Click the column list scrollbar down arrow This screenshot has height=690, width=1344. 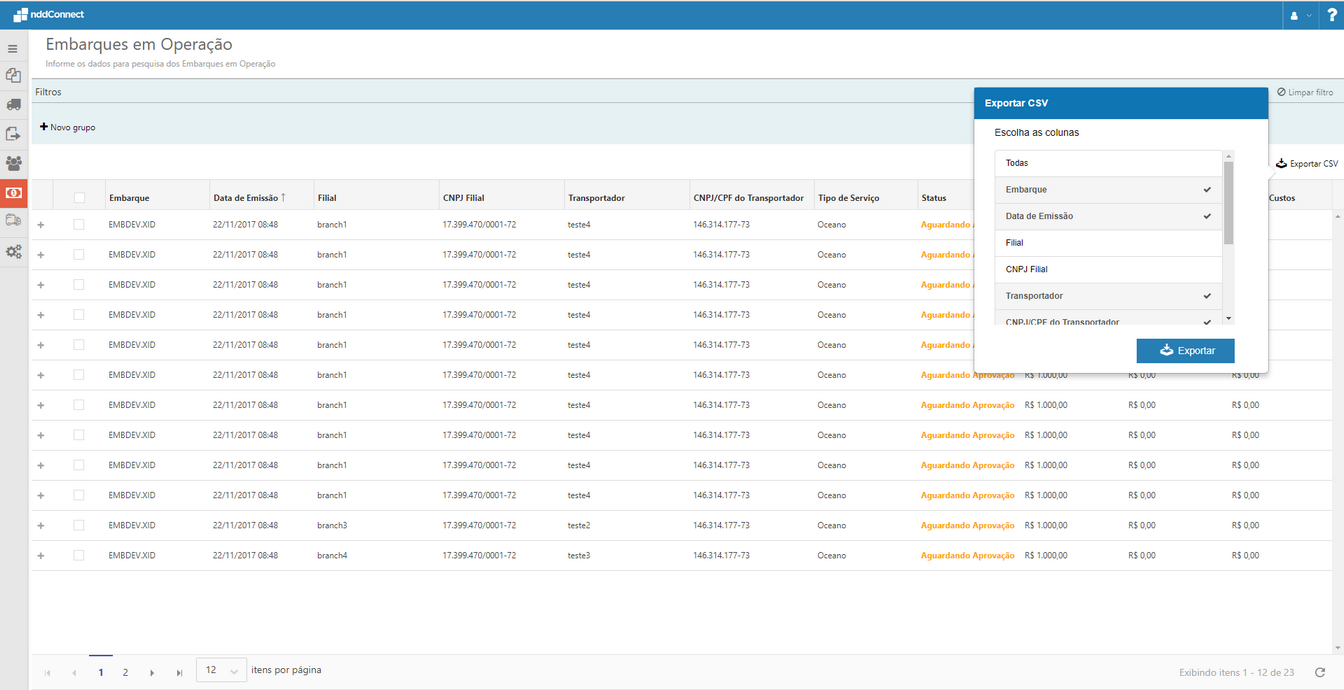click(1228, 319)
